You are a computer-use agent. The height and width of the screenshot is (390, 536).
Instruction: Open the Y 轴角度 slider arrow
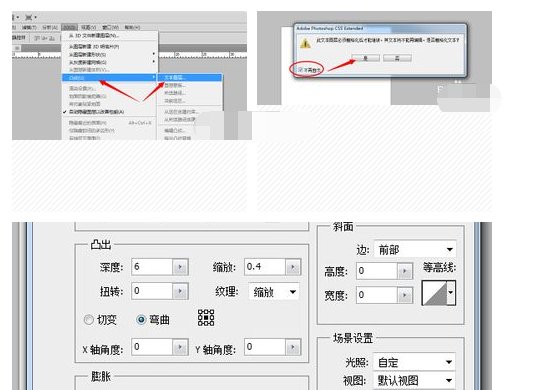[293, 347]
